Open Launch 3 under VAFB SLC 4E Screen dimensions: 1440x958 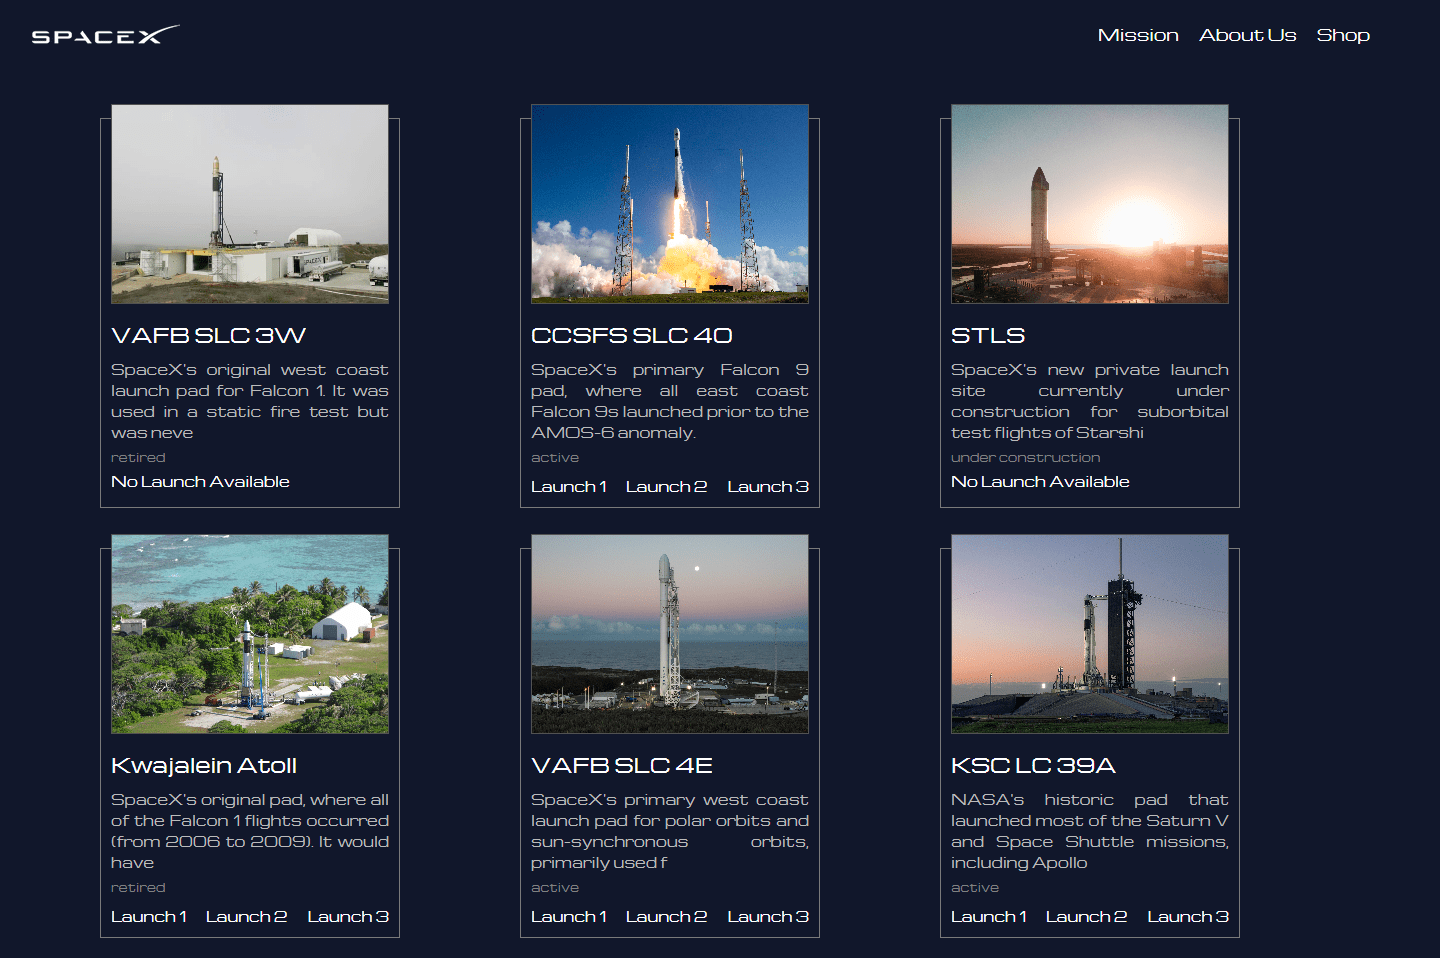point(768,916)
